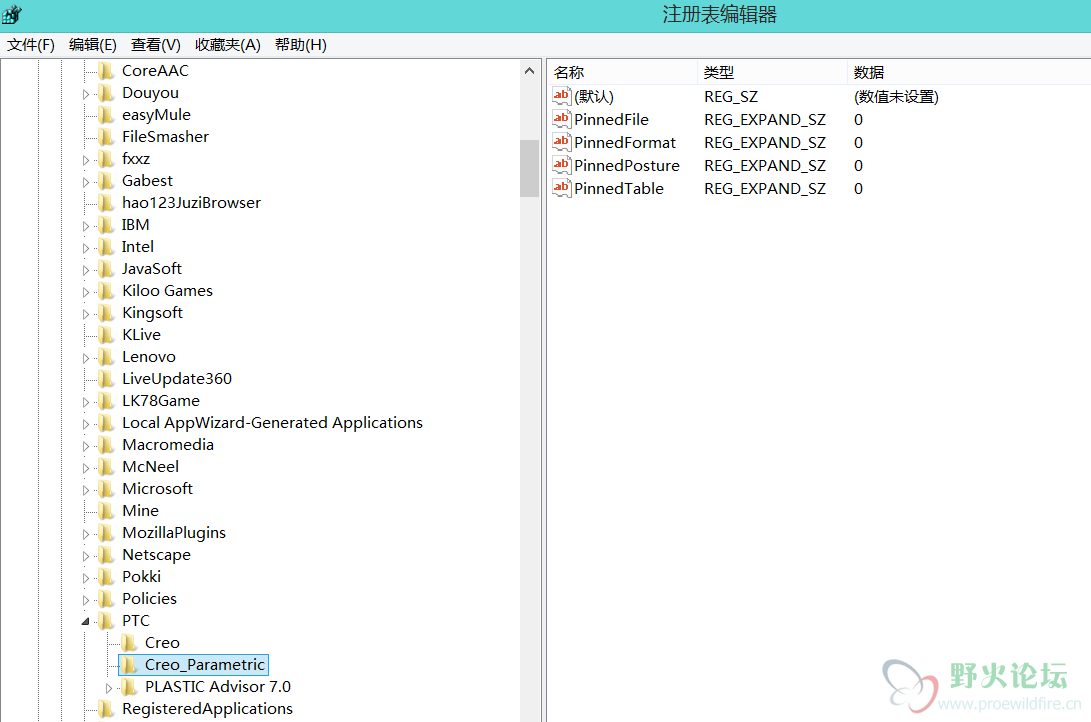
Task: Click the Netscape folder icon
Action: (x=106, y=555)
